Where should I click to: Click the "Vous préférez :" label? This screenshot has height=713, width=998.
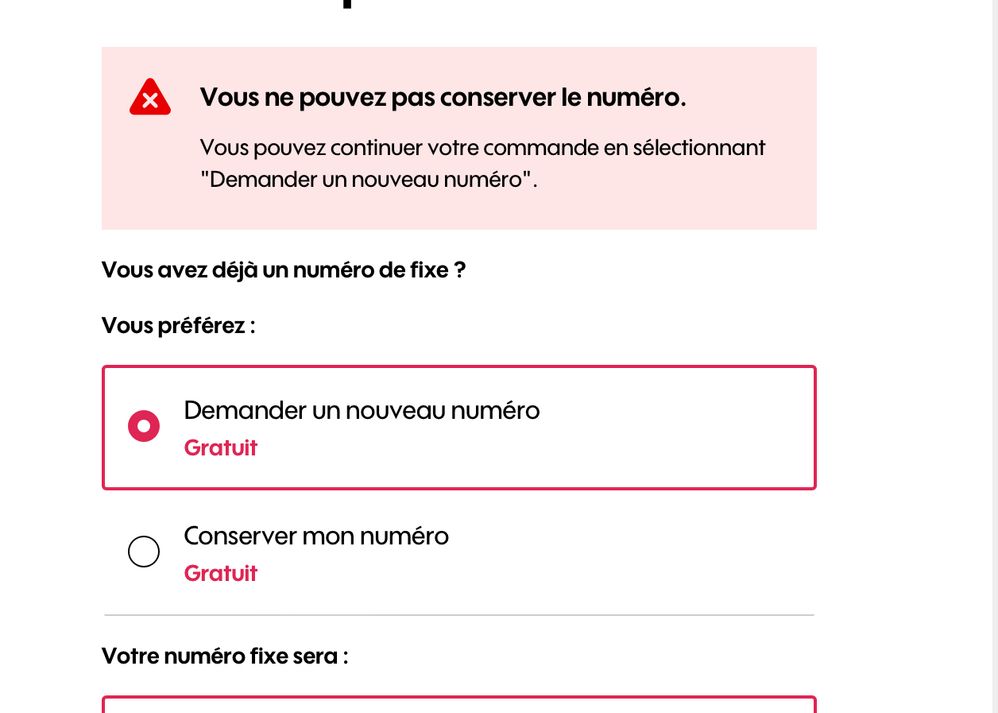[179, 326]
